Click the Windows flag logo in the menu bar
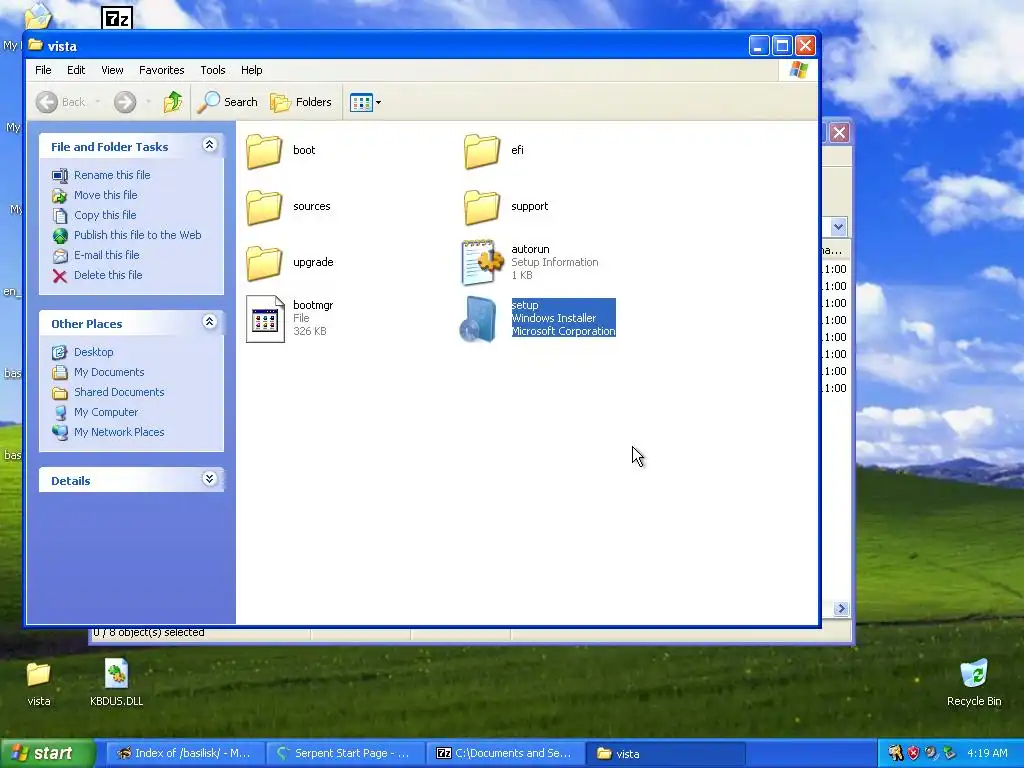This screenshot has width=1024, height=768. coord(799,70)
